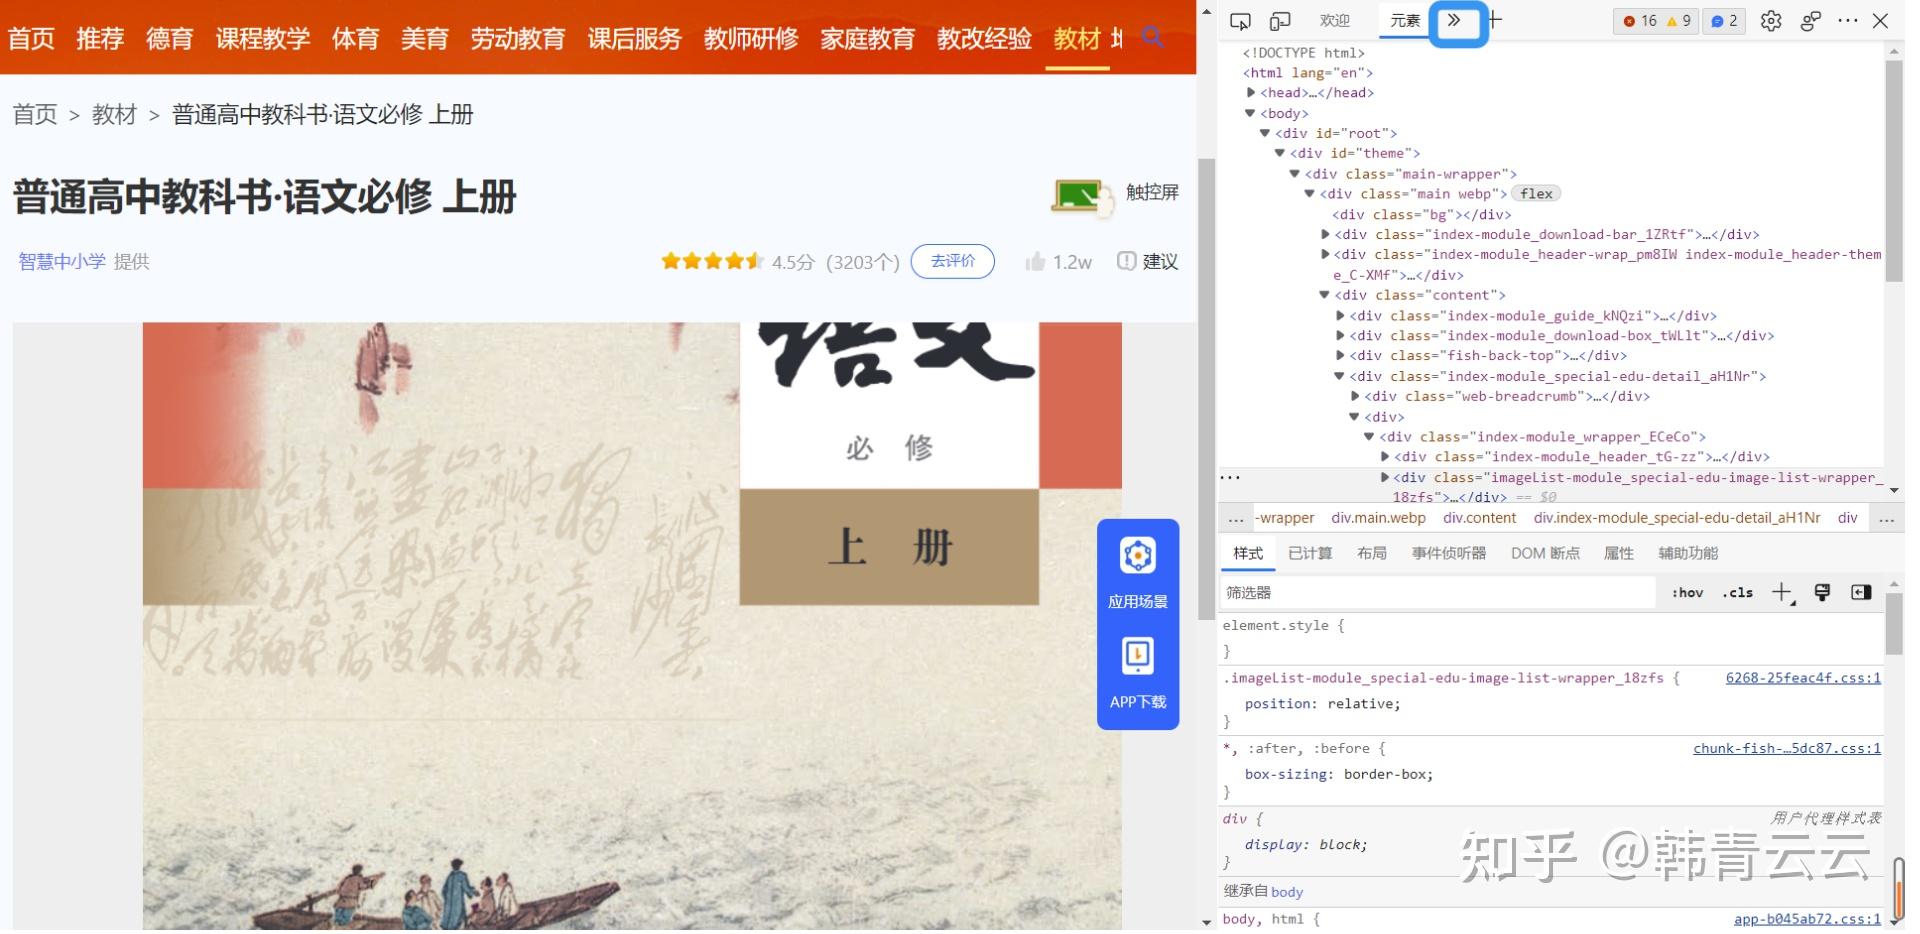
Task: Expand the index-module_download-bar div node
Action: [1326, 235]
